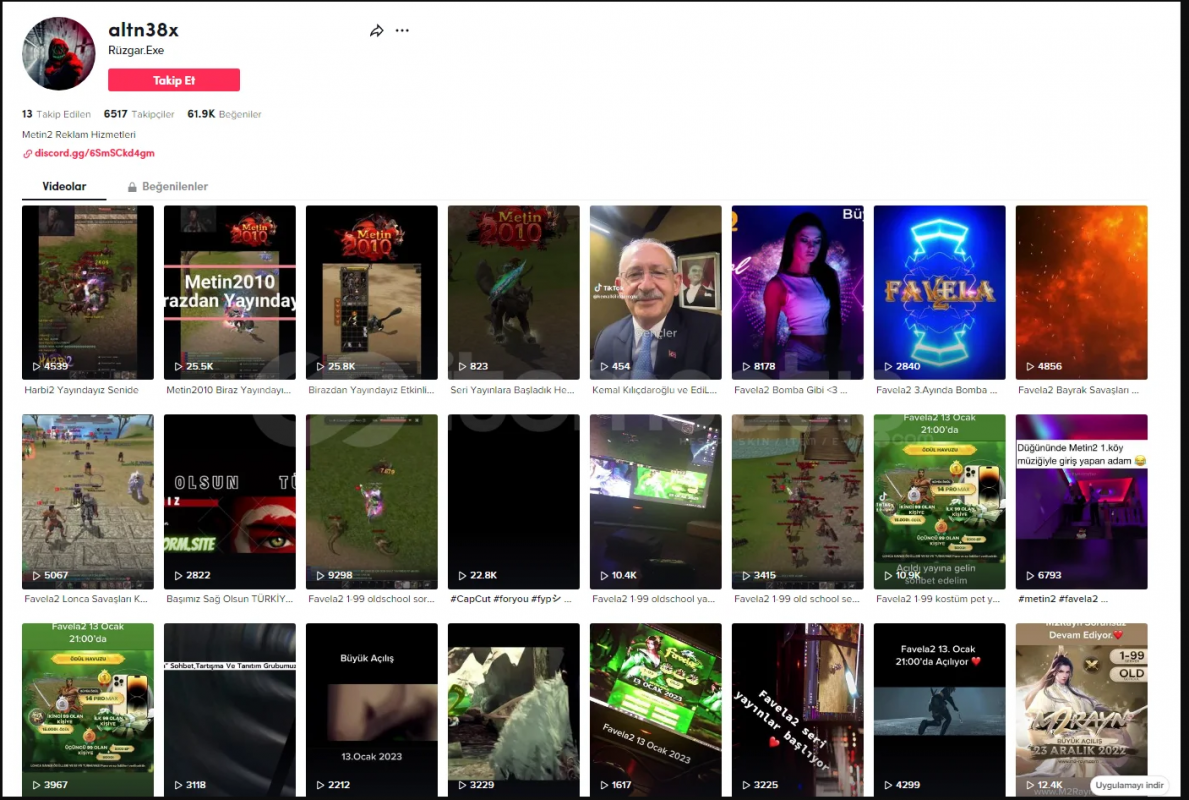This screenshot has height=800, width=1189.
Task: Open the video with 25.8K views
Action: (372, 293)
